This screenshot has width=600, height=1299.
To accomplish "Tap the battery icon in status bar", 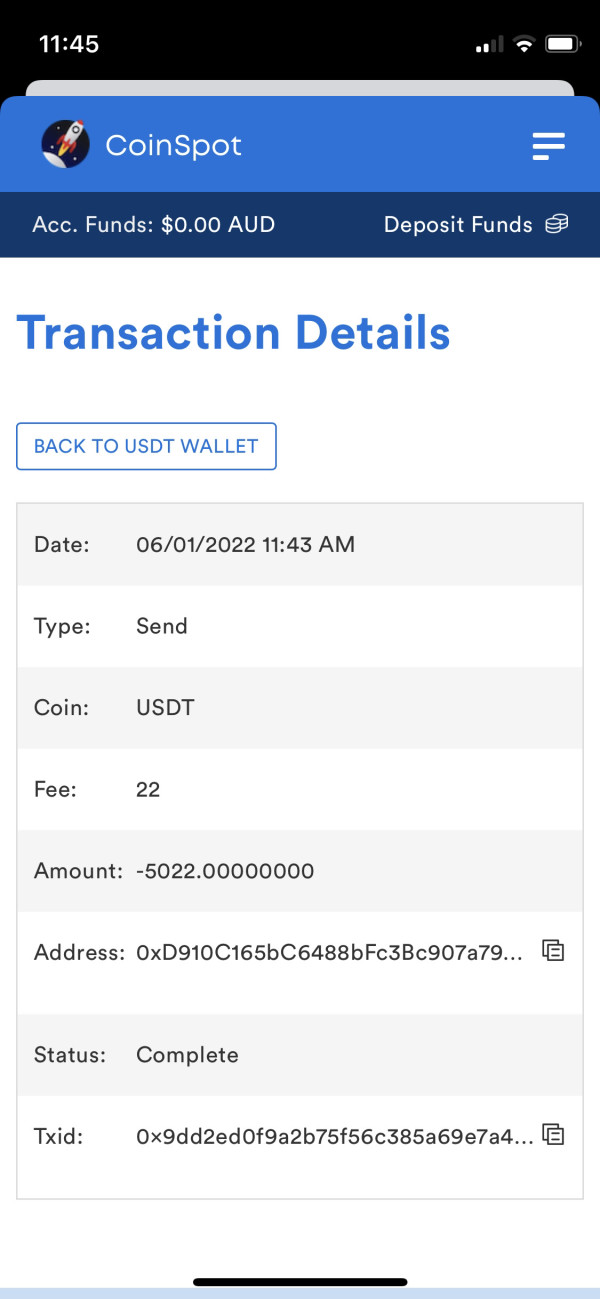I will click(x=562, y=45).
